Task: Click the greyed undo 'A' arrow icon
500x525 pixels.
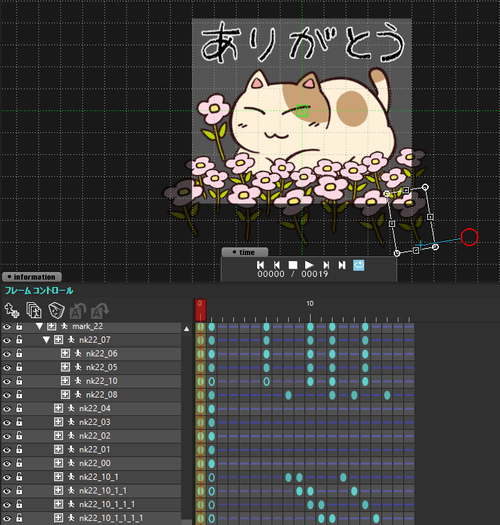Action: [78, 311]
